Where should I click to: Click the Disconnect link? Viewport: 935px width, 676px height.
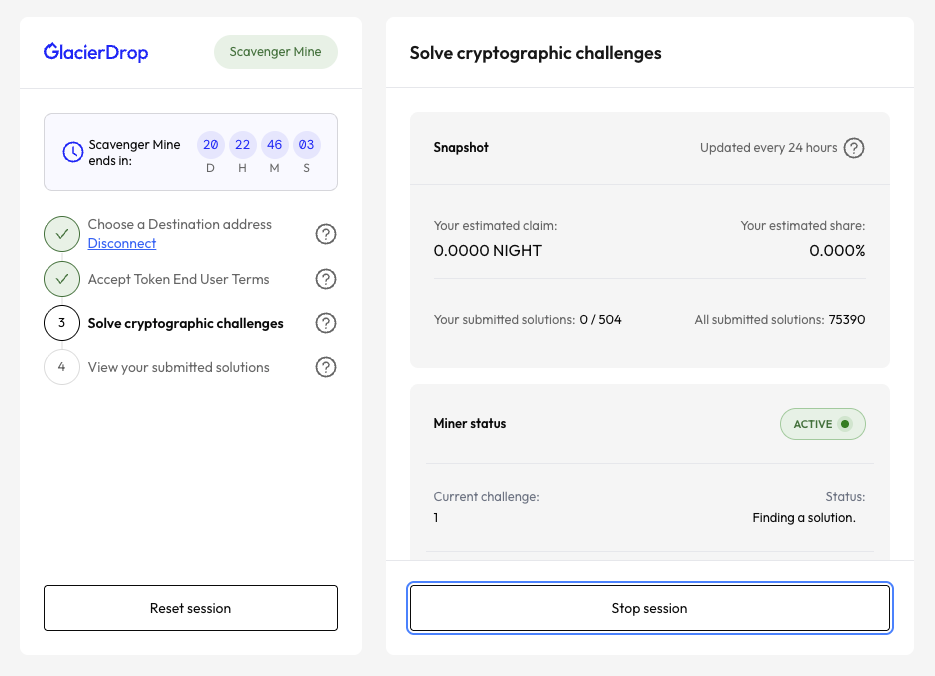[x=122, y=243]
